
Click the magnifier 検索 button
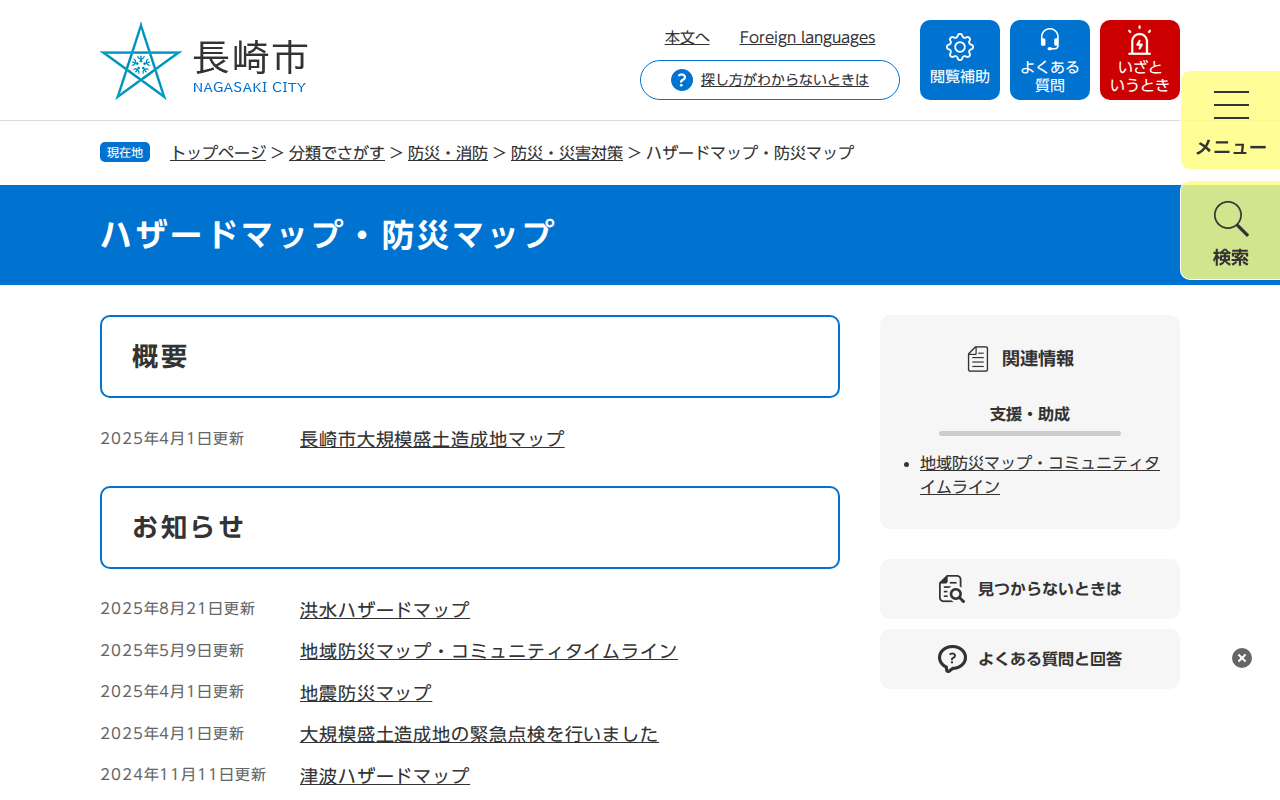click(x=1231, y=231)
